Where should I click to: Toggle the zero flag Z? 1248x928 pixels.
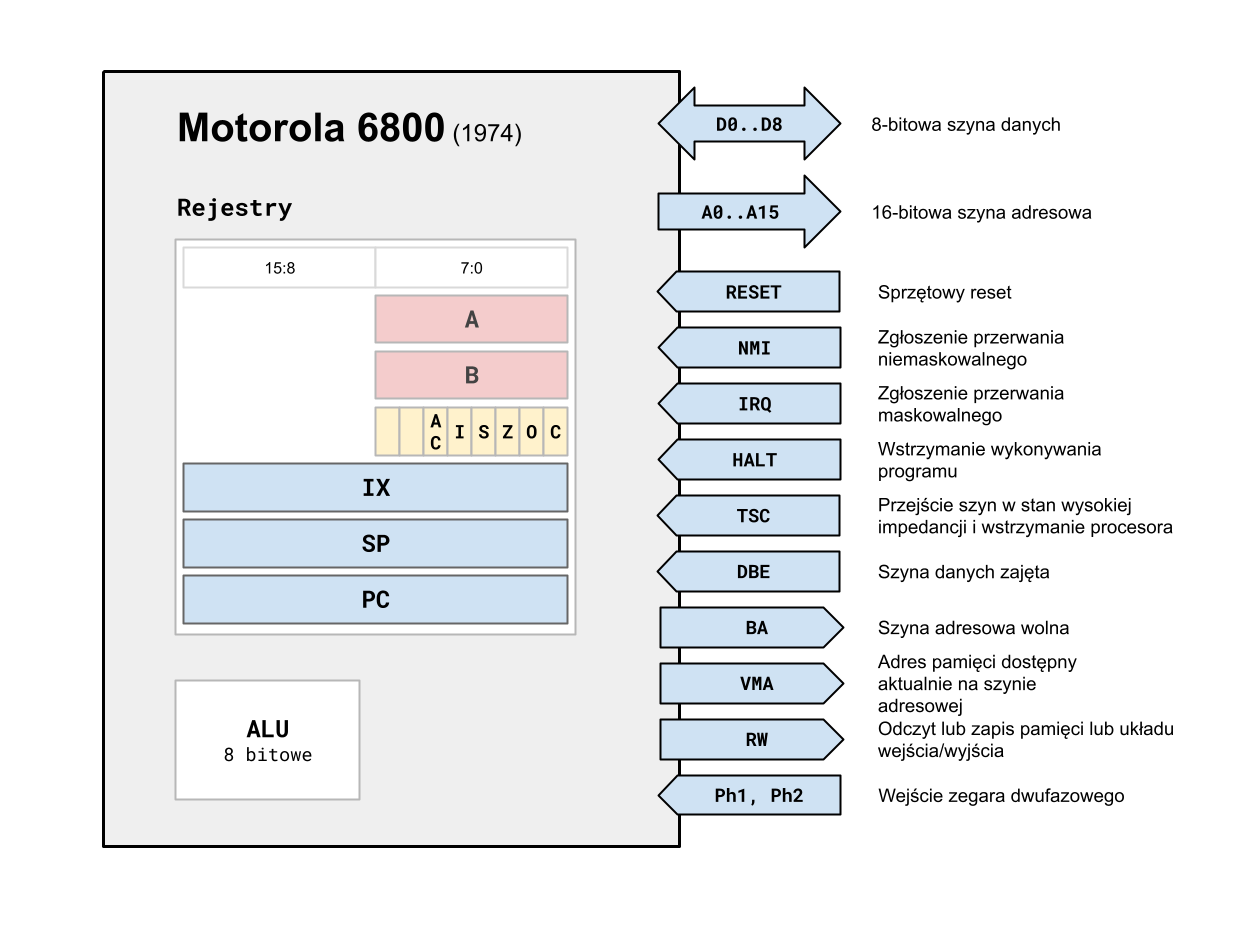tap(506, 432)
